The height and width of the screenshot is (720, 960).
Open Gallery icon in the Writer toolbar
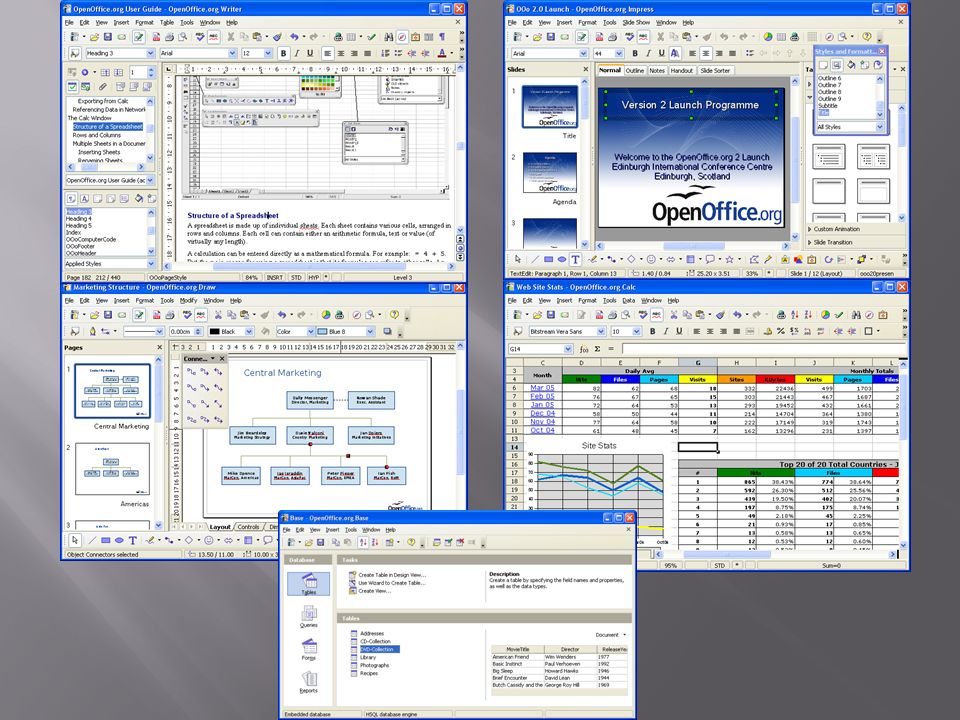(x=416, y=37)
